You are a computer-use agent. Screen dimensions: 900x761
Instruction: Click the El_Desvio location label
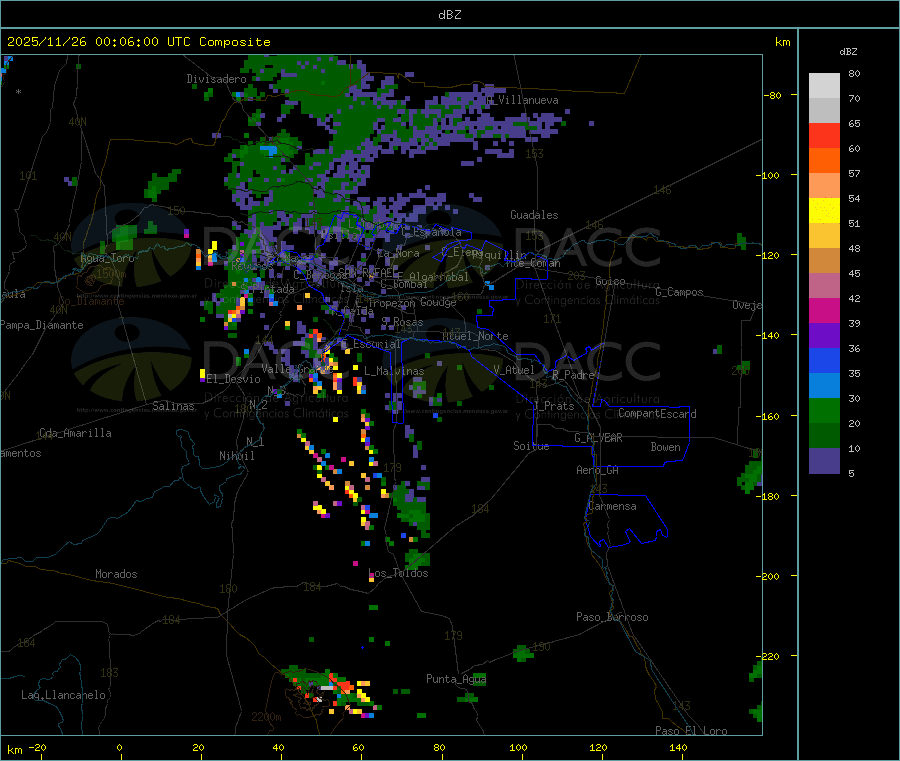234,379
